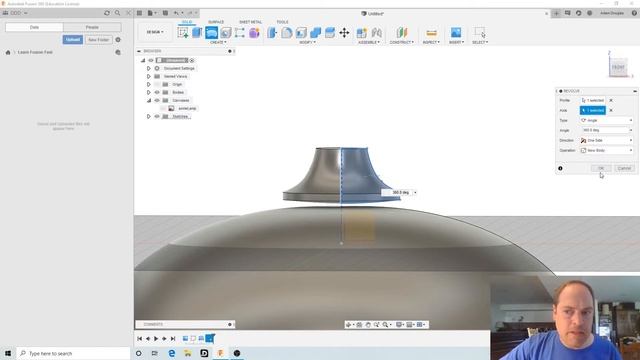640x360 pixels.
Task: Open the Direction dropdown showing One Side
Action: coord(607,140)
